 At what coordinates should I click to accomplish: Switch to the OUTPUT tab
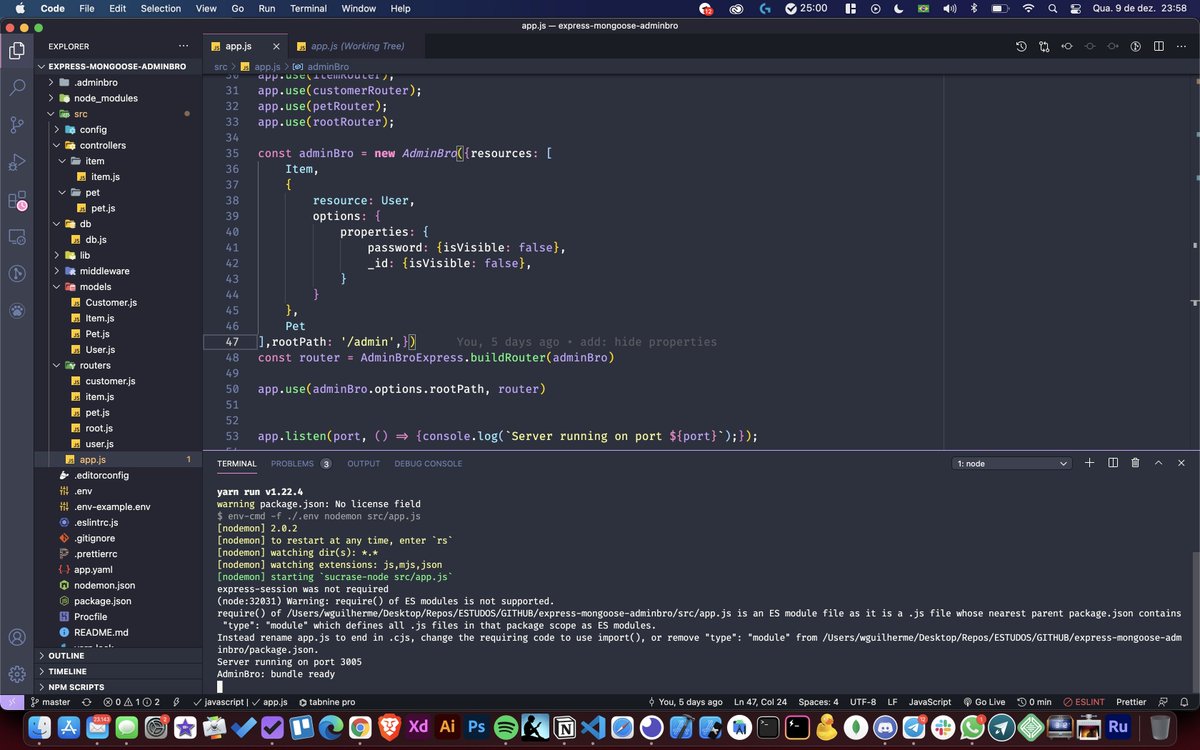tap(363, 464)
